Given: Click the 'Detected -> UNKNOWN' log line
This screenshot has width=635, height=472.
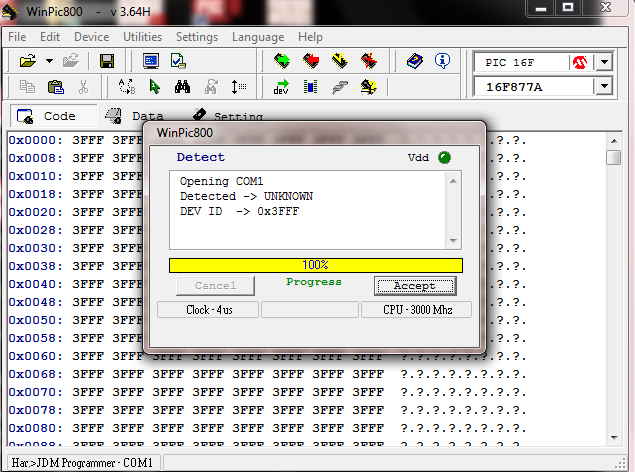Looking at the screenshot, I should tap(246, 196).
